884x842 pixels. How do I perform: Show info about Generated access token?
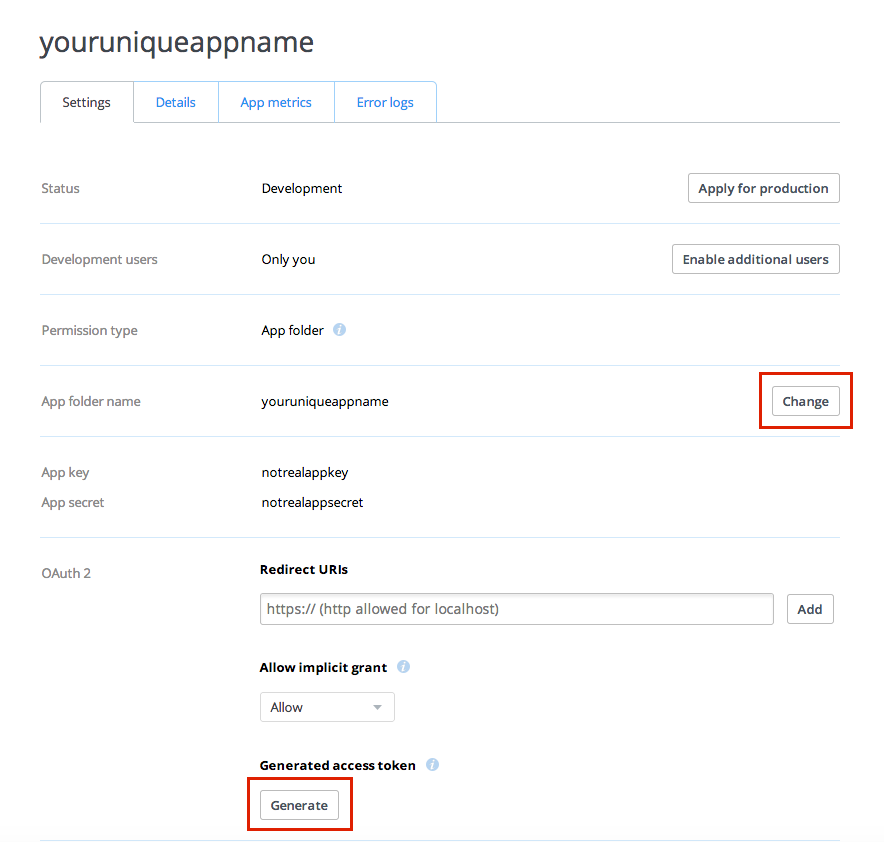432,765
